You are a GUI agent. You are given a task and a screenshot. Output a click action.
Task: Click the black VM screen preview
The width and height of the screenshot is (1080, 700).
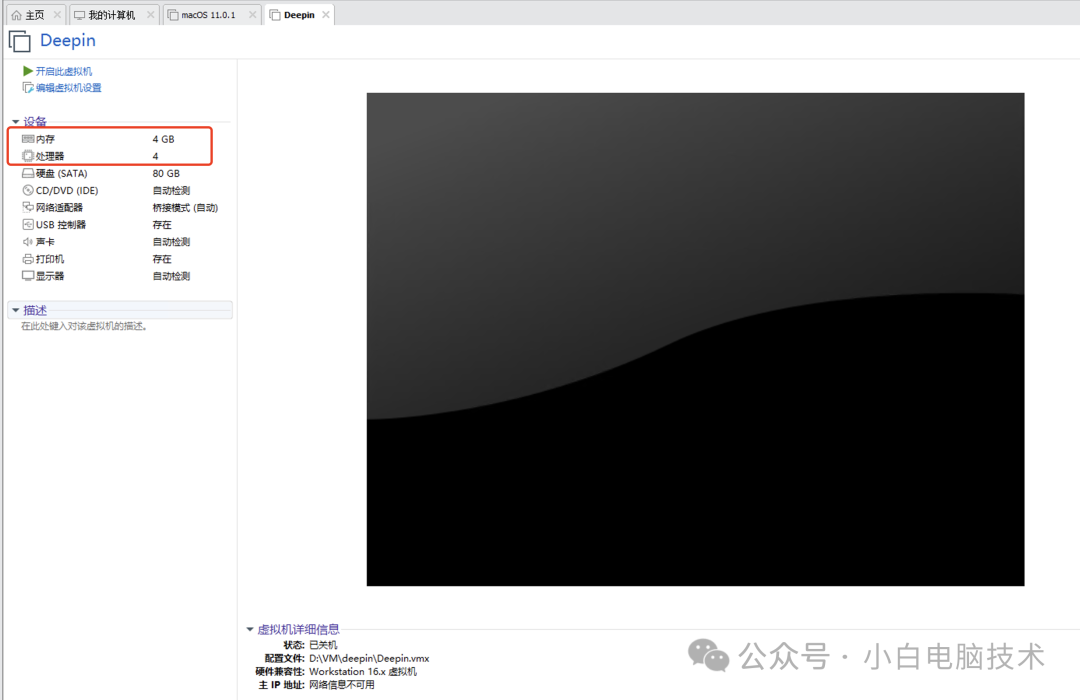(695, 339)
